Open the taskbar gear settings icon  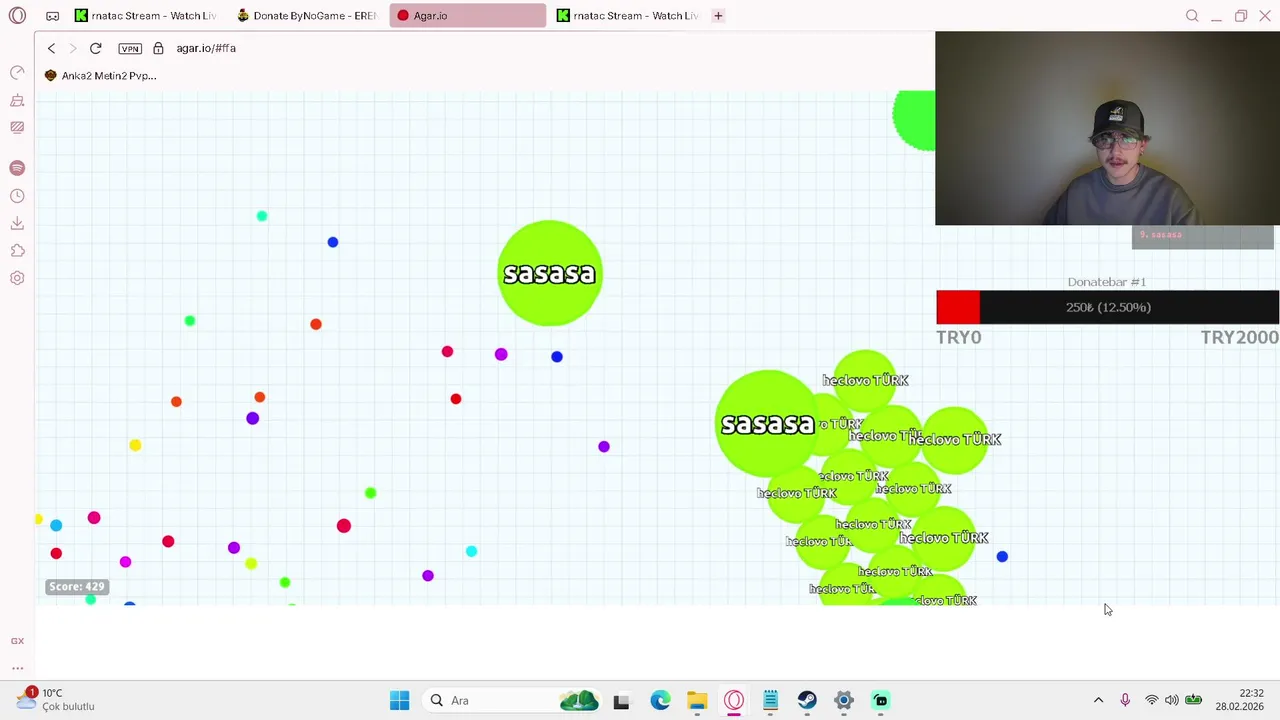coord(844,700)
